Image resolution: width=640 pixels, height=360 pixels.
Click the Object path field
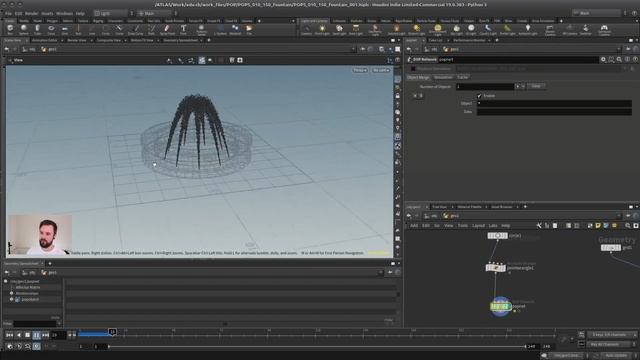coord(554,104)
